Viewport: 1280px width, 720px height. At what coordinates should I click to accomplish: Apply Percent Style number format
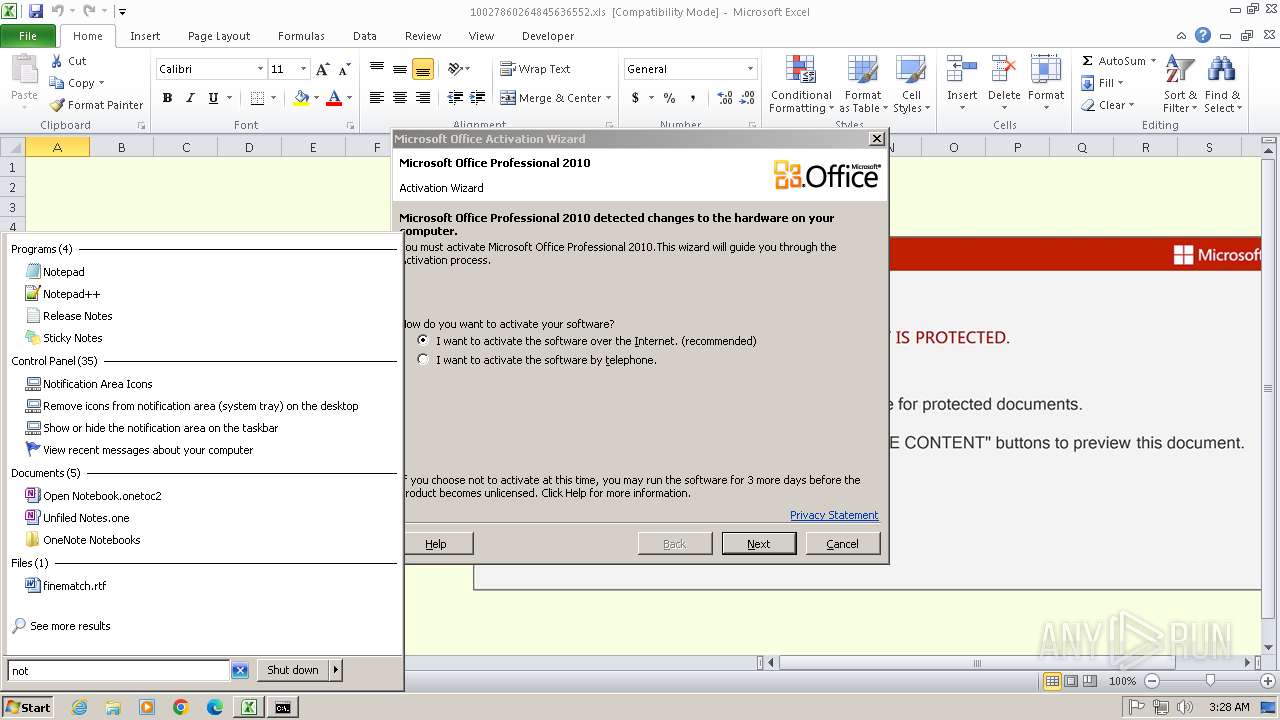click(x=669, y=98)
